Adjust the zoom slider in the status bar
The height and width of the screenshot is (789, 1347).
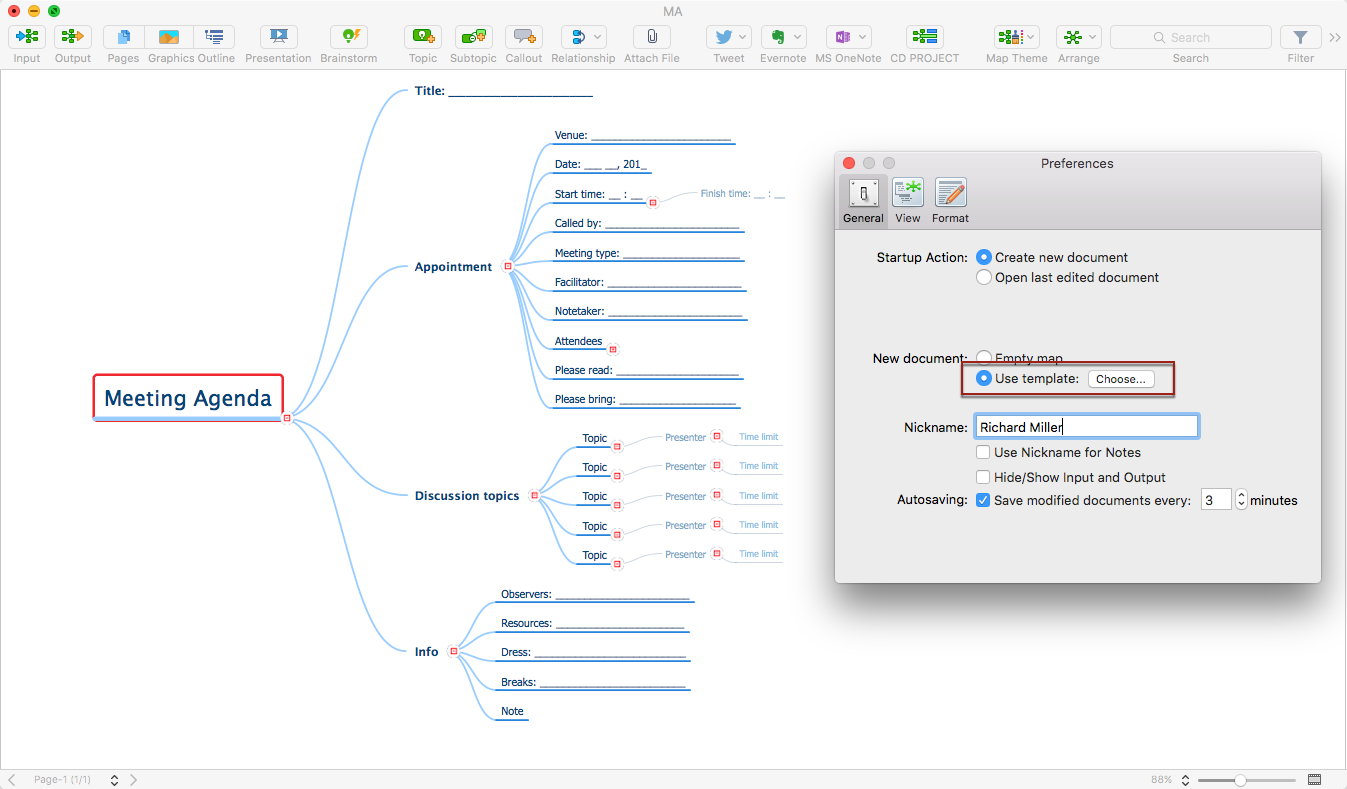pyautogui.click(x=1240, y=780)
